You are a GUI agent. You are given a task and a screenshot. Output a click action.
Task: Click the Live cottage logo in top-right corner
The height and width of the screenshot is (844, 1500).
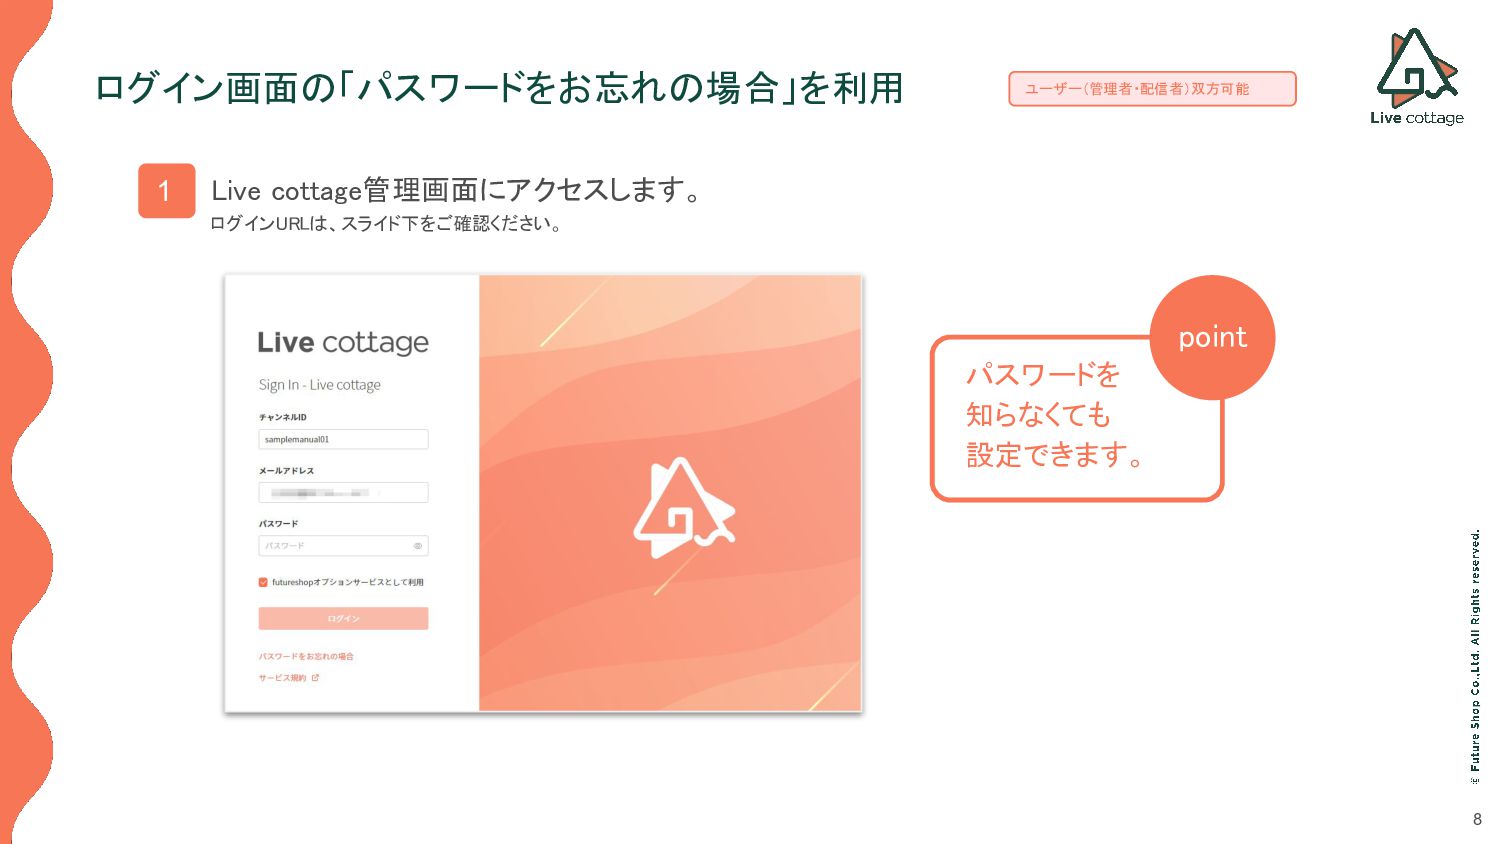[1417, 77]
